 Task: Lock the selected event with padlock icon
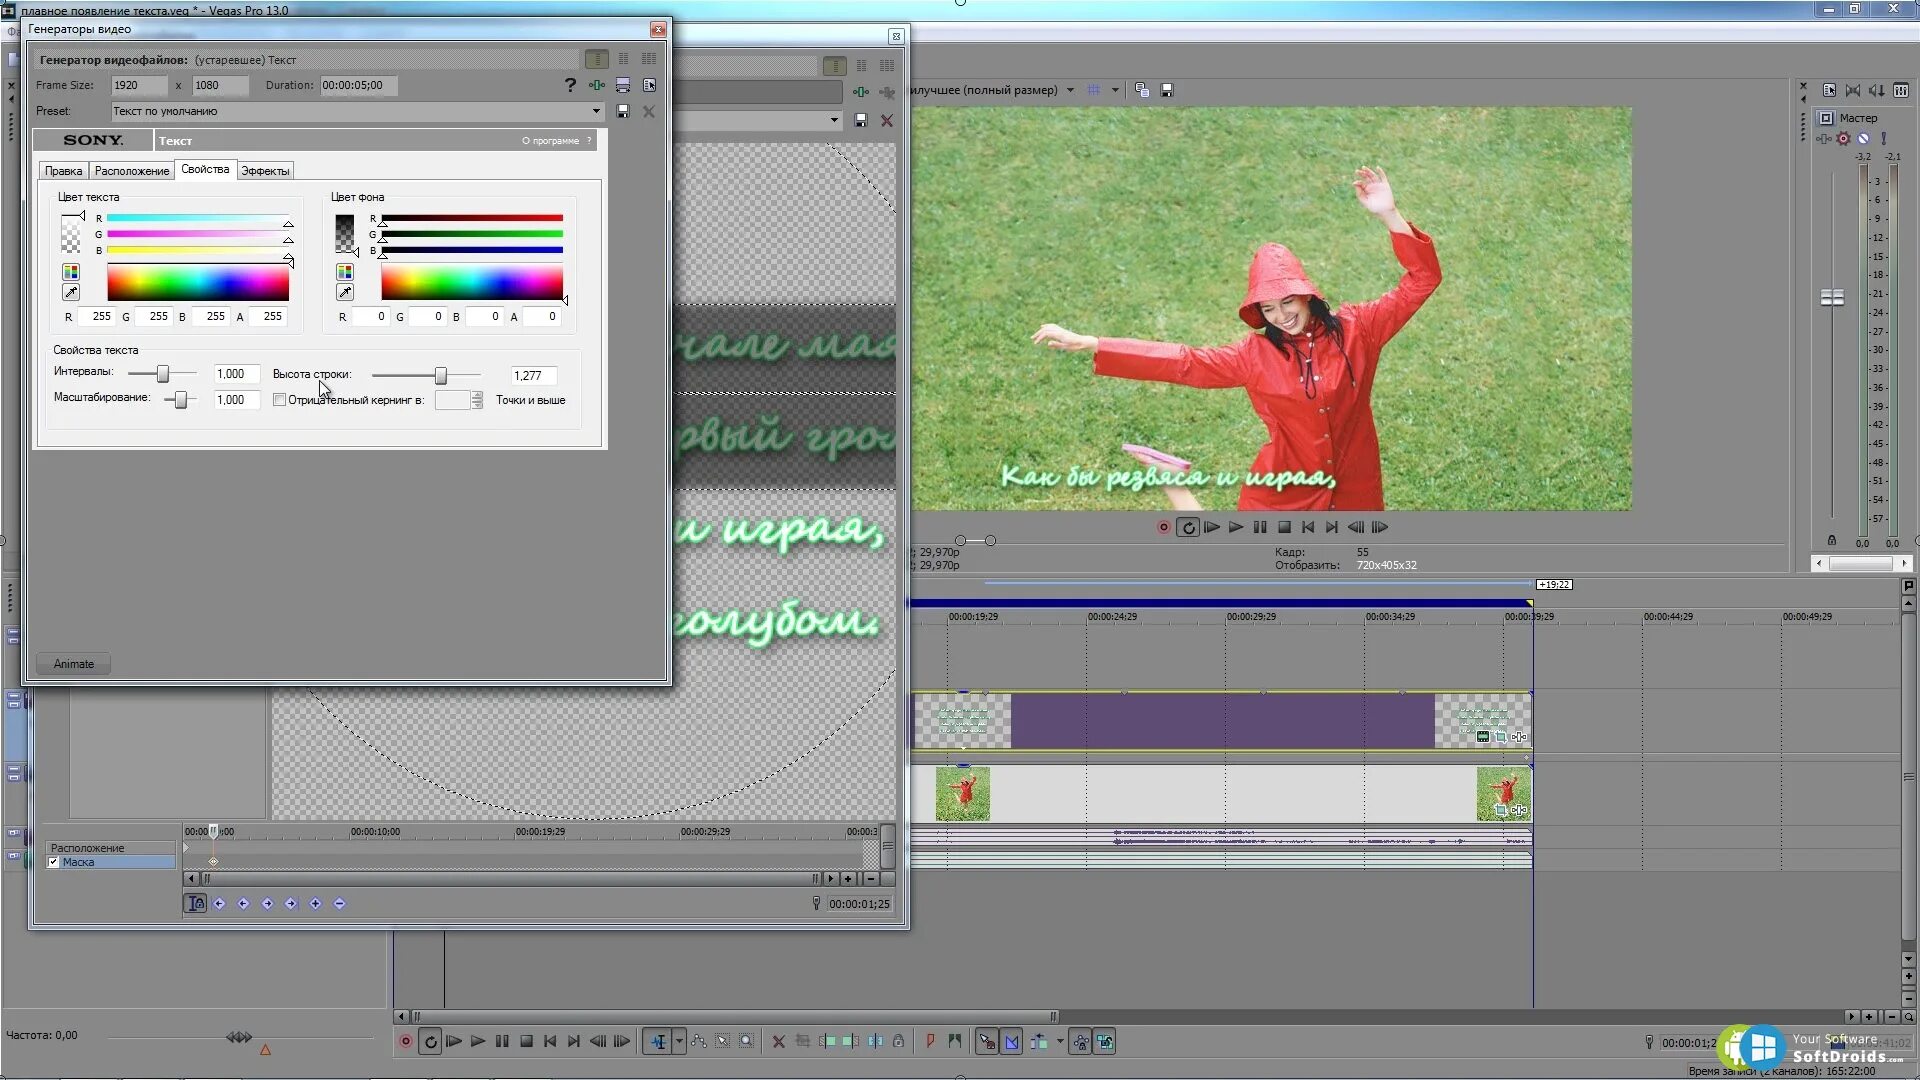pyautogui.click(x=899, y=1041)
